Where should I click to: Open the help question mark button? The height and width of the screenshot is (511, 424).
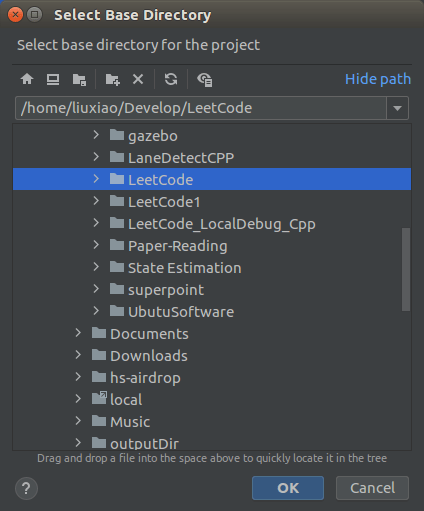[x=26, y=488]
